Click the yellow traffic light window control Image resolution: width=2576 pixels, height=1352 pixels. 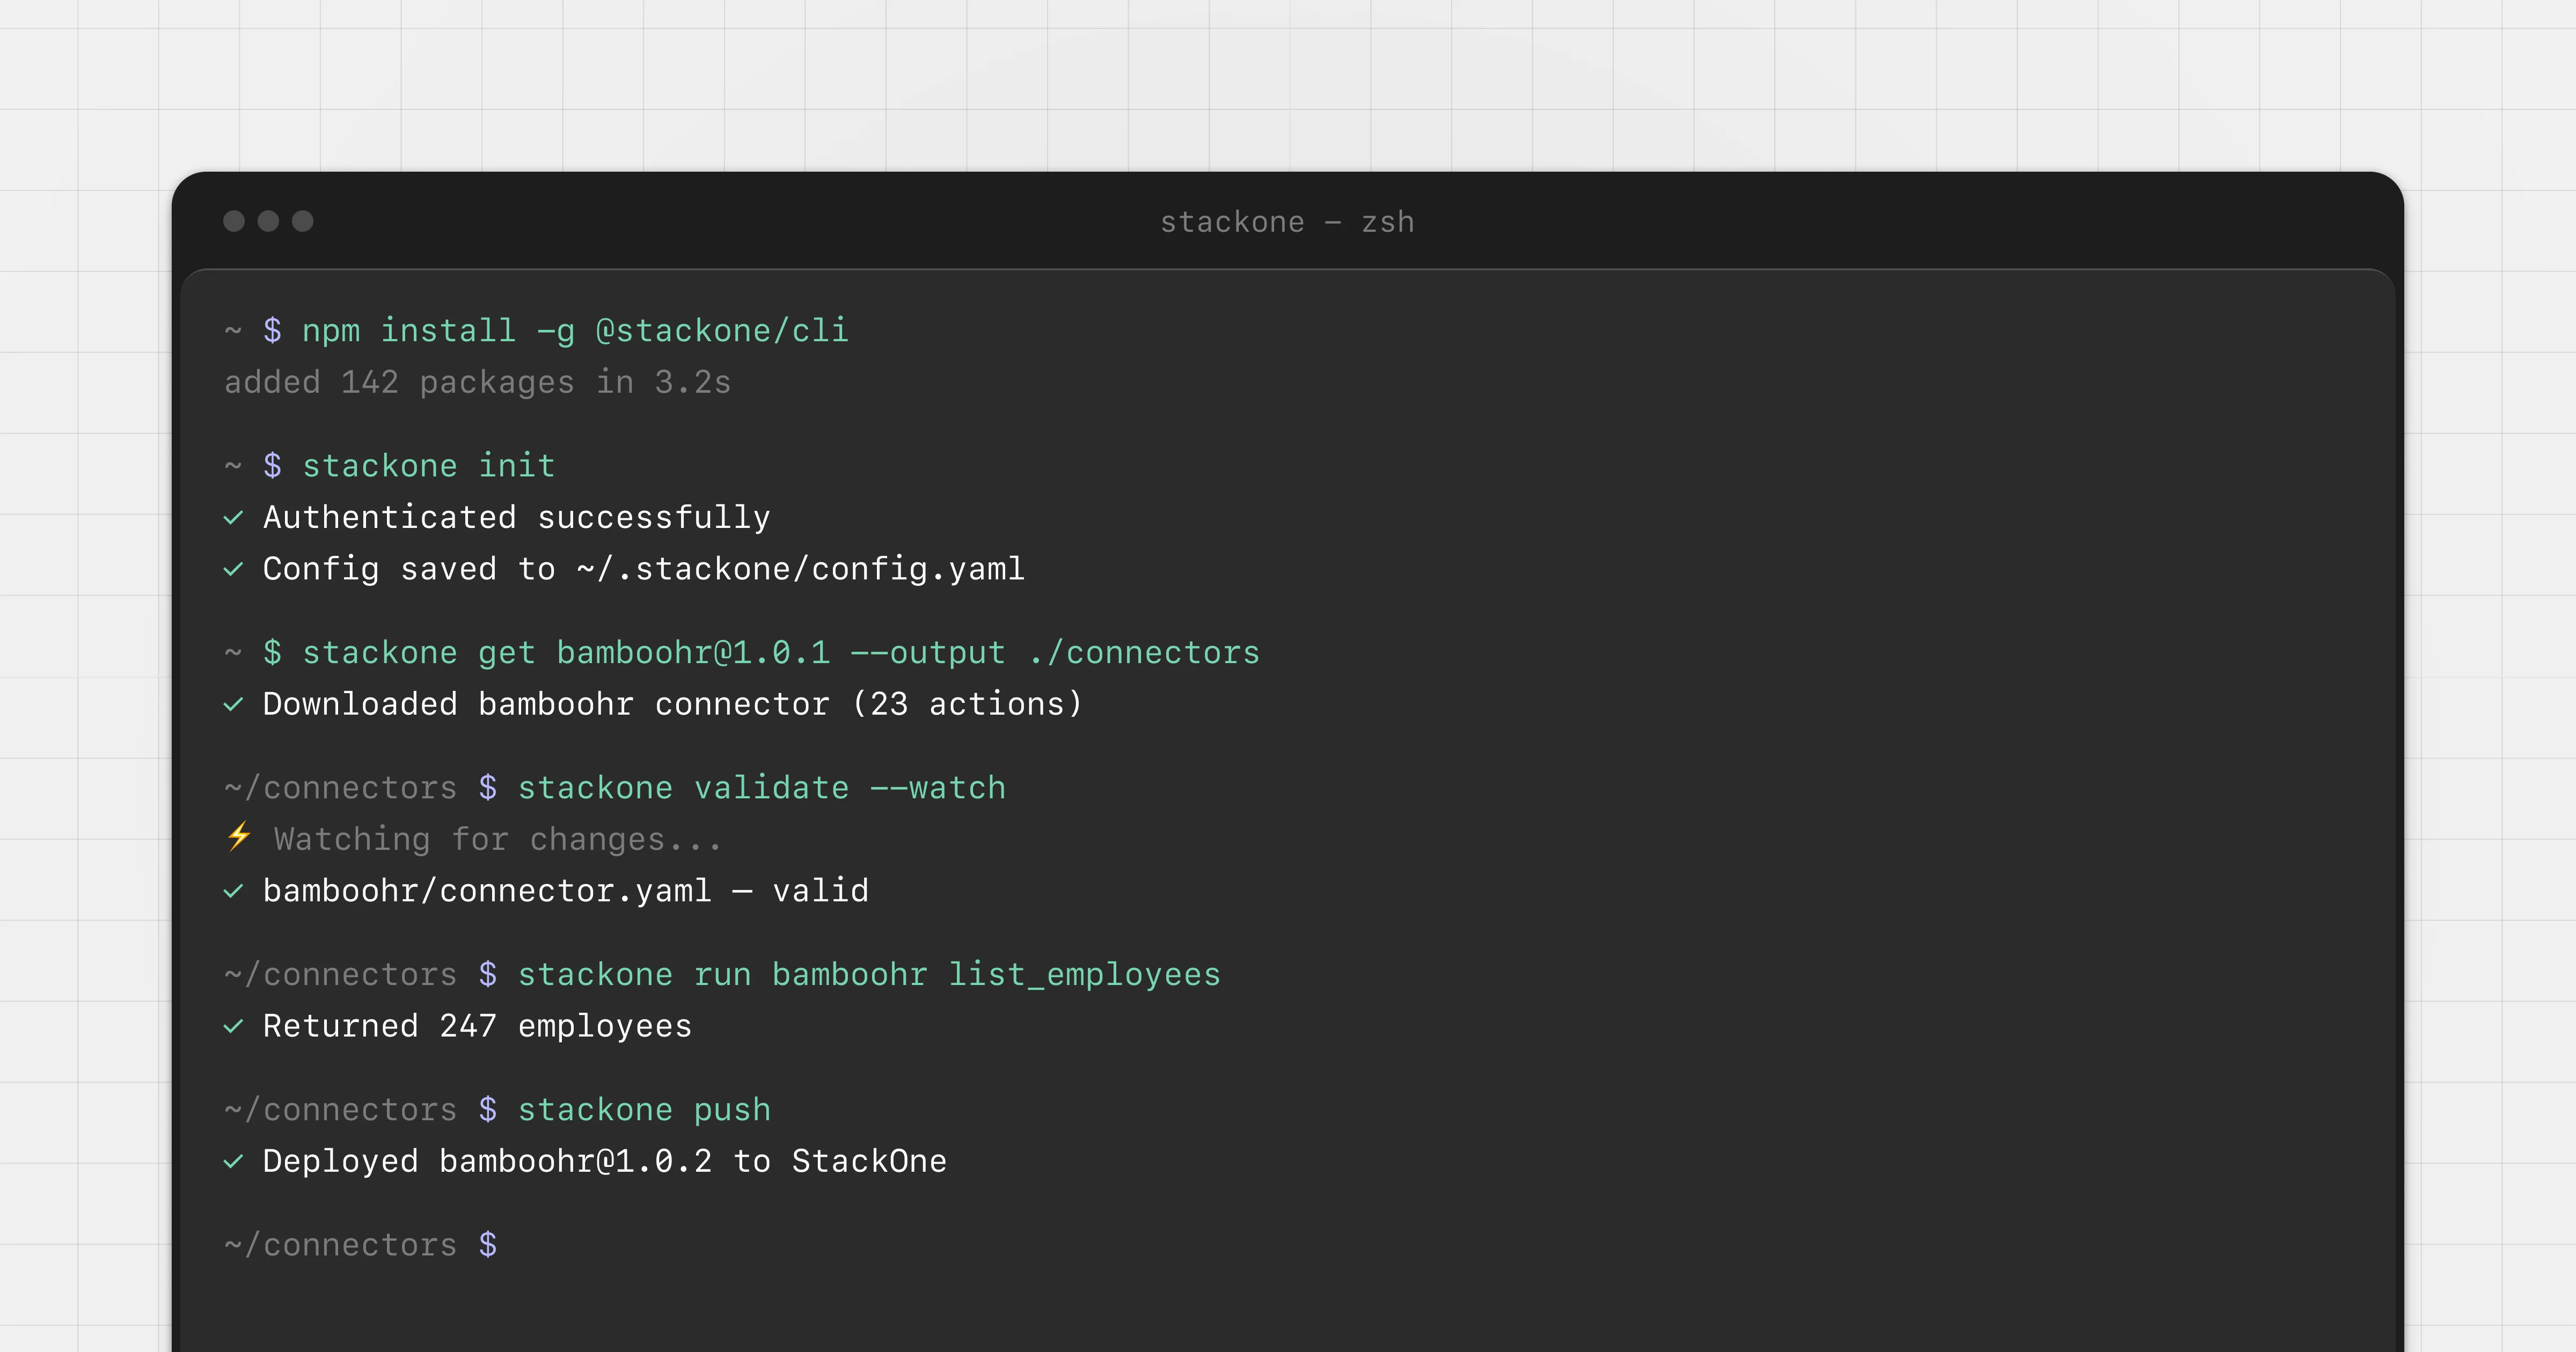point(269,222)
